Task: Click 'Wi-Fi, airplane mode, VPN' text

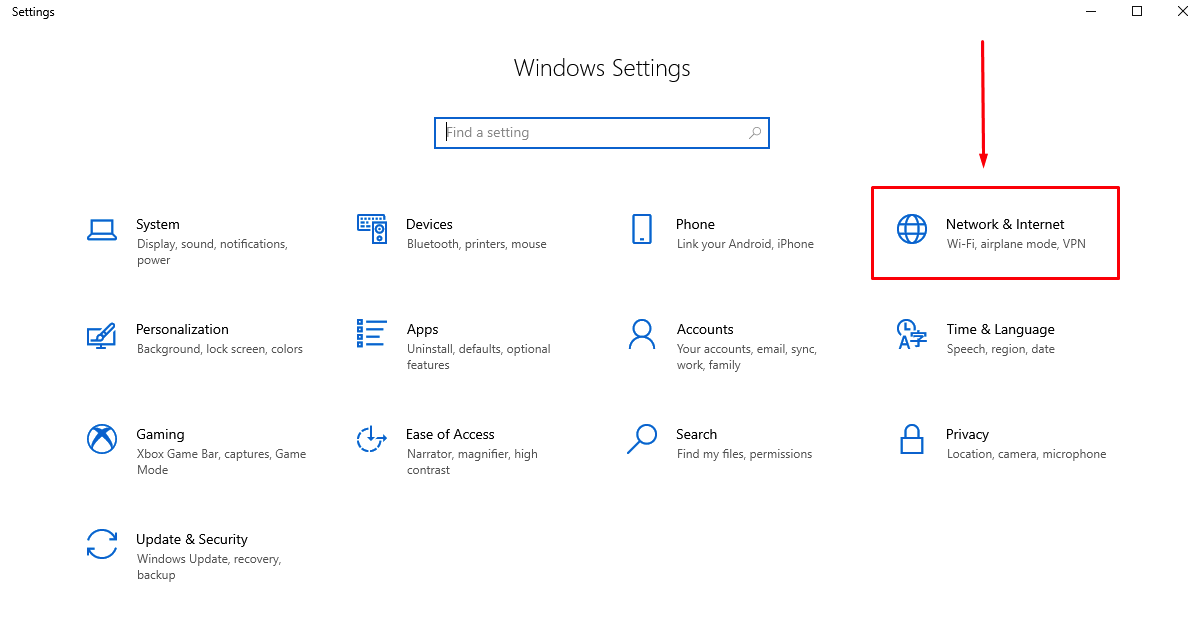Action: click(x=1016, y=244)
